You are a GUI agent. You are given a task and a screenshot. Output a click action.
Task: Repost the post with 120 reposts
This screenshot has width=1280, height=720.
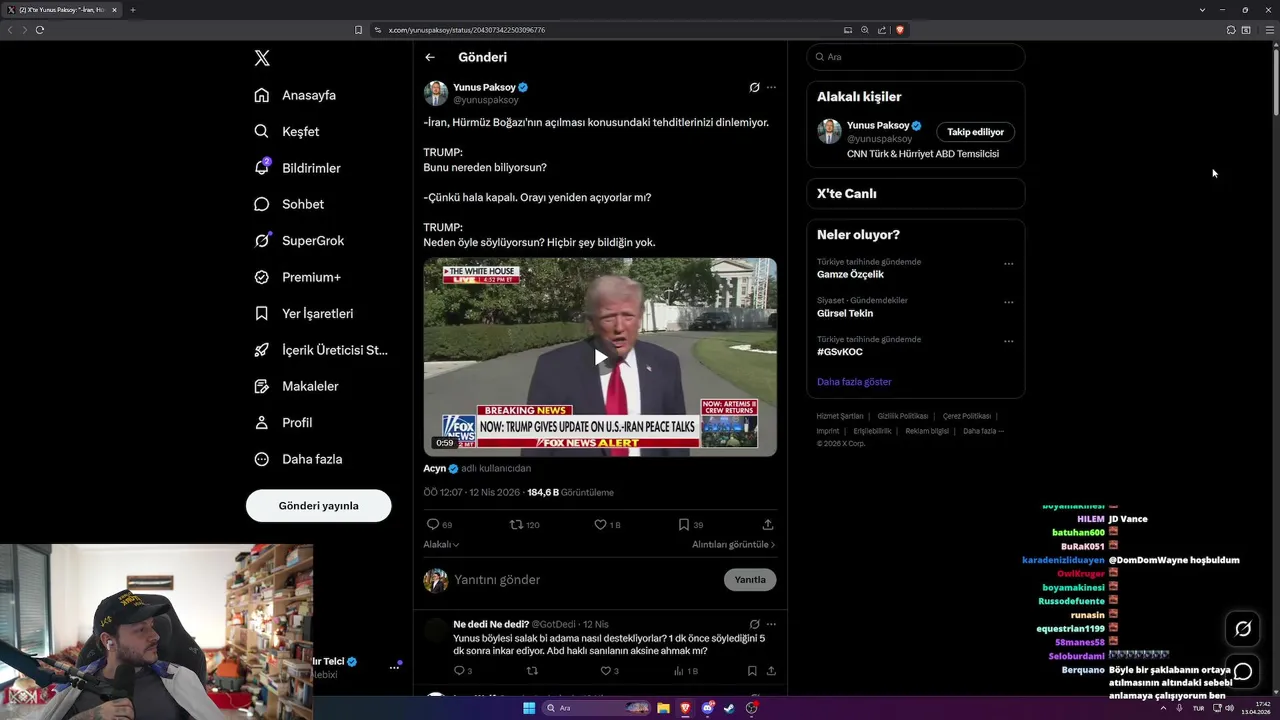click(525, 524)
